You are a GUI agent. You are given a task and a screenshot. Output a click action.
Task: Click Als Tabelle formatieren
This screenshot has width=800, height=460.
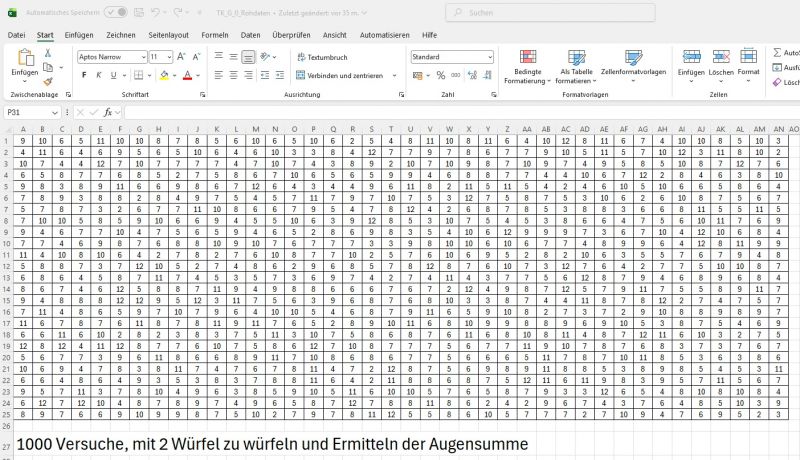576,66
